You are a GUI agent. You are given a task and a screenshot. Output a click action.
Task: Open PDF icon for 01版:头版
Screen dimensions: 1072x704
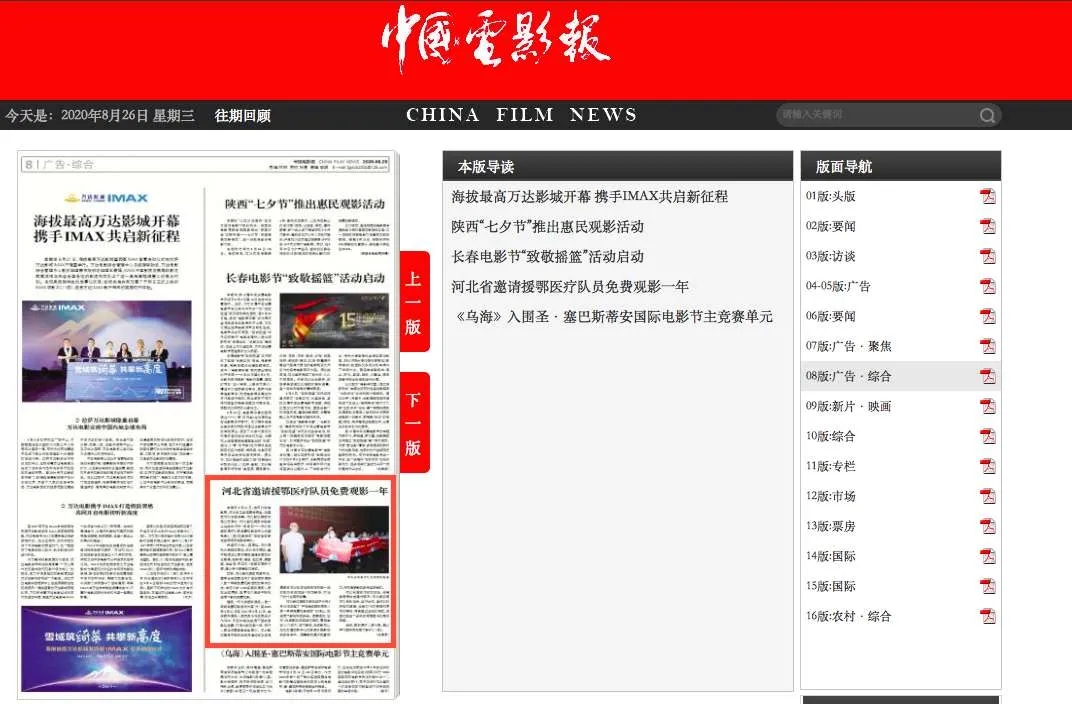(987, 196)
